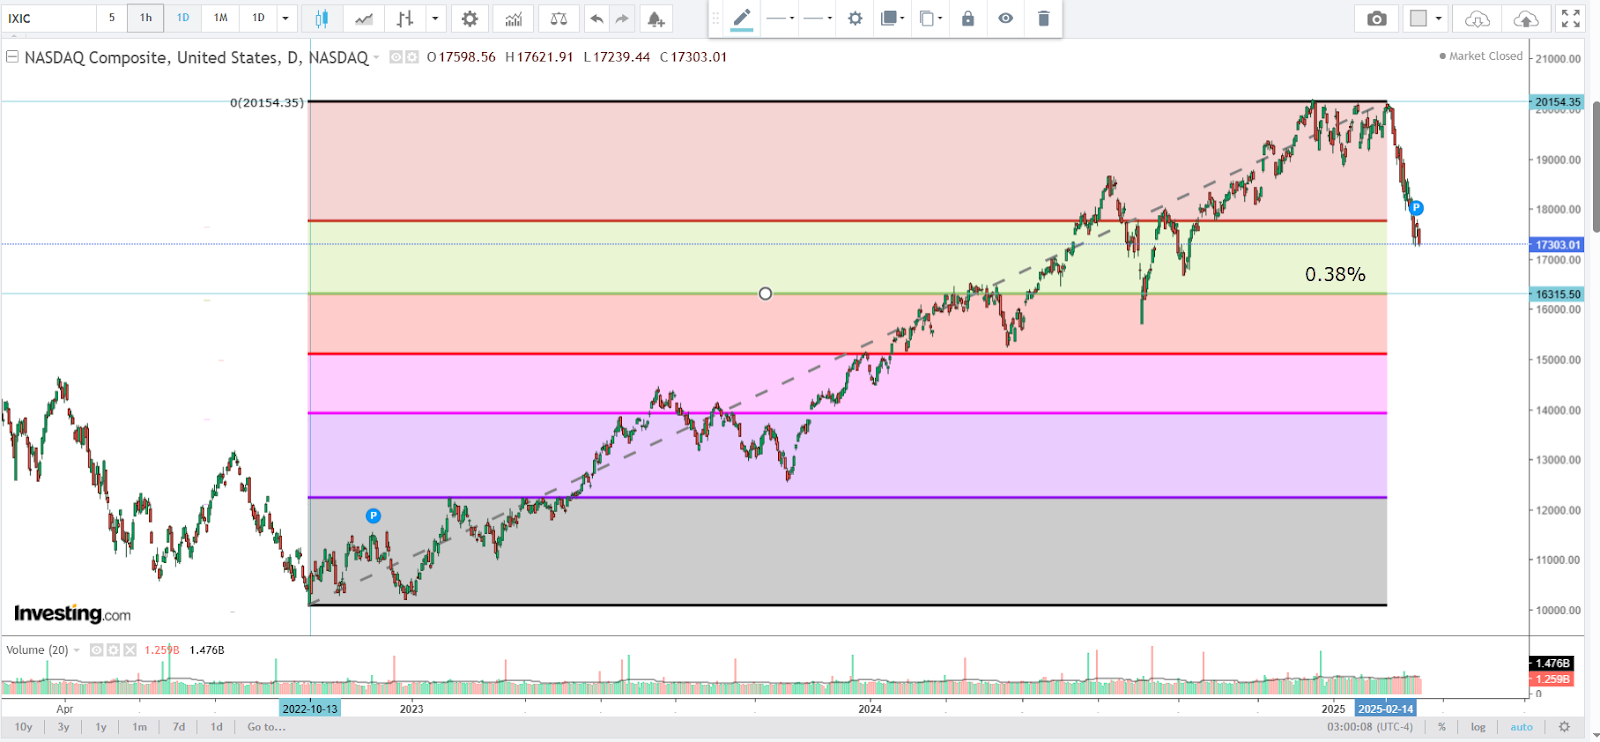This screenshot has width=1600, height=742.
Task: Select the blue 1D timeframe
Action: 183,18
